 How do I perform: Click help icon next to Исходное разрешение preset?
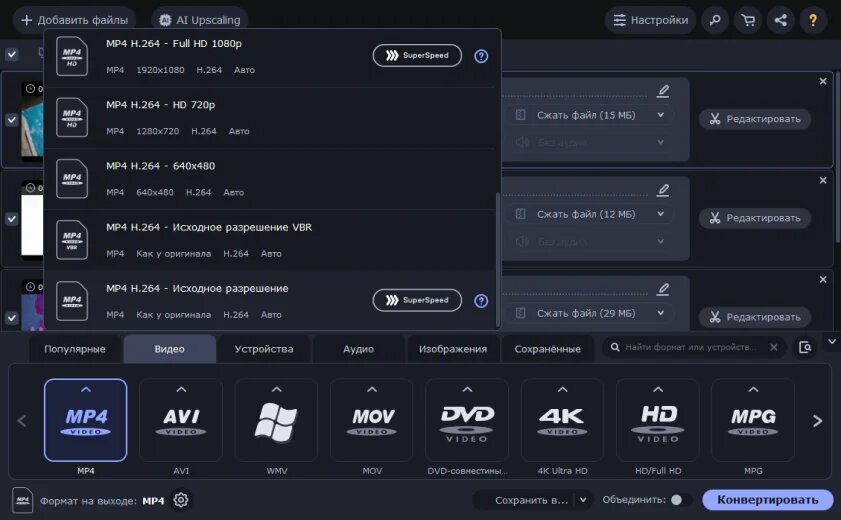(481, 300)
